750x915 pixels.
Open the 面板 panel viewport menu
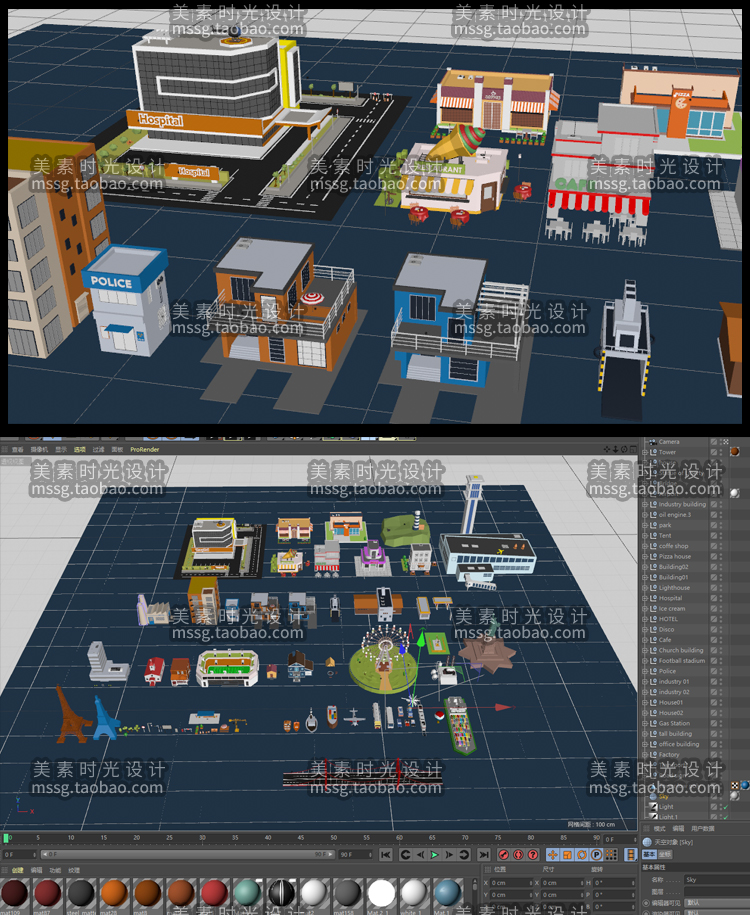[x=117, y=449]
